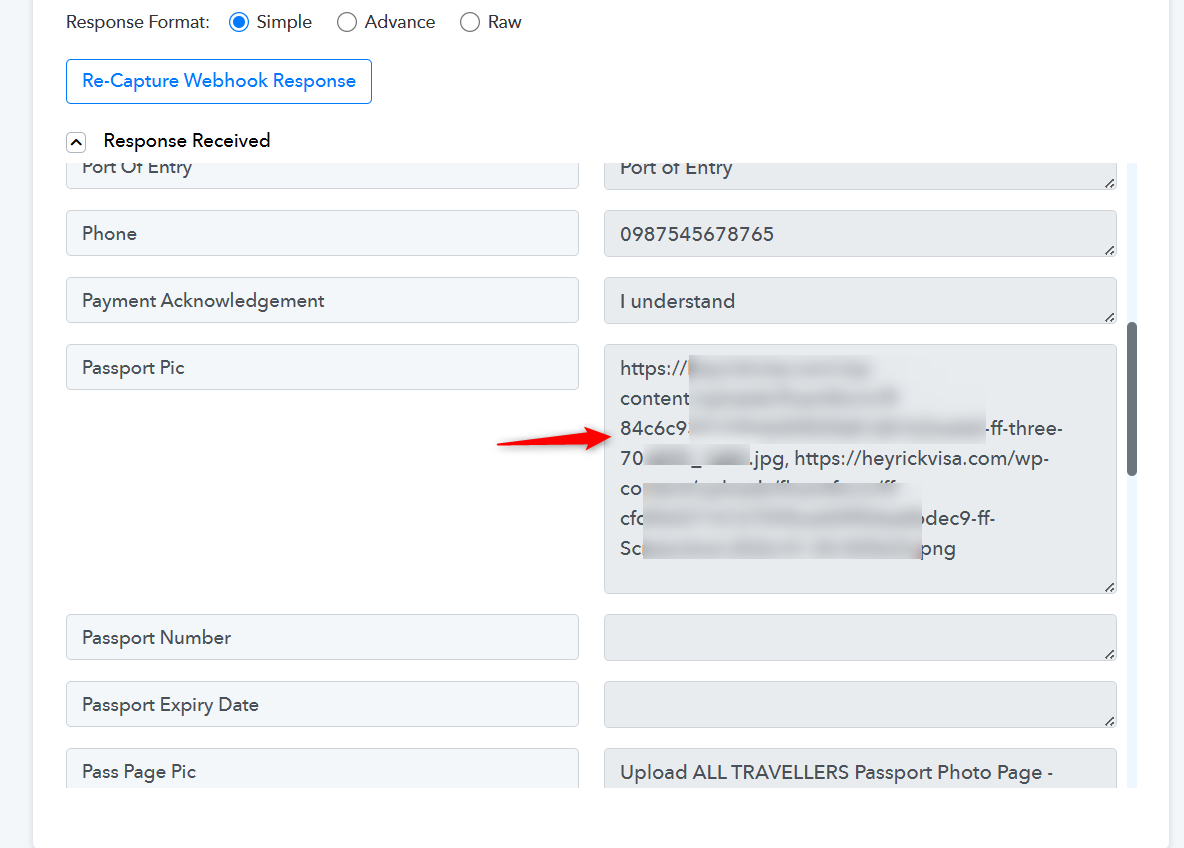
Task: Select the Simple response format
Action: (239, 22)
